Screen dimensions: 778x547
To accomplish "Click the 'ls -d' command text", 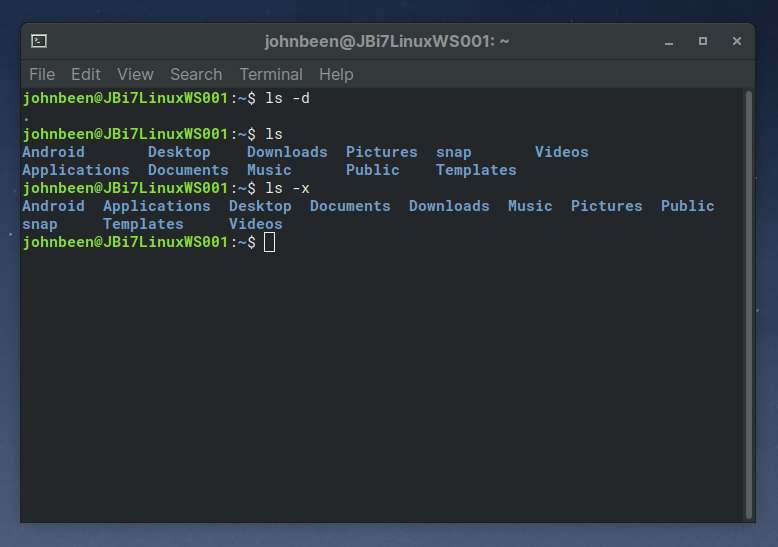I will pos(287,98).
